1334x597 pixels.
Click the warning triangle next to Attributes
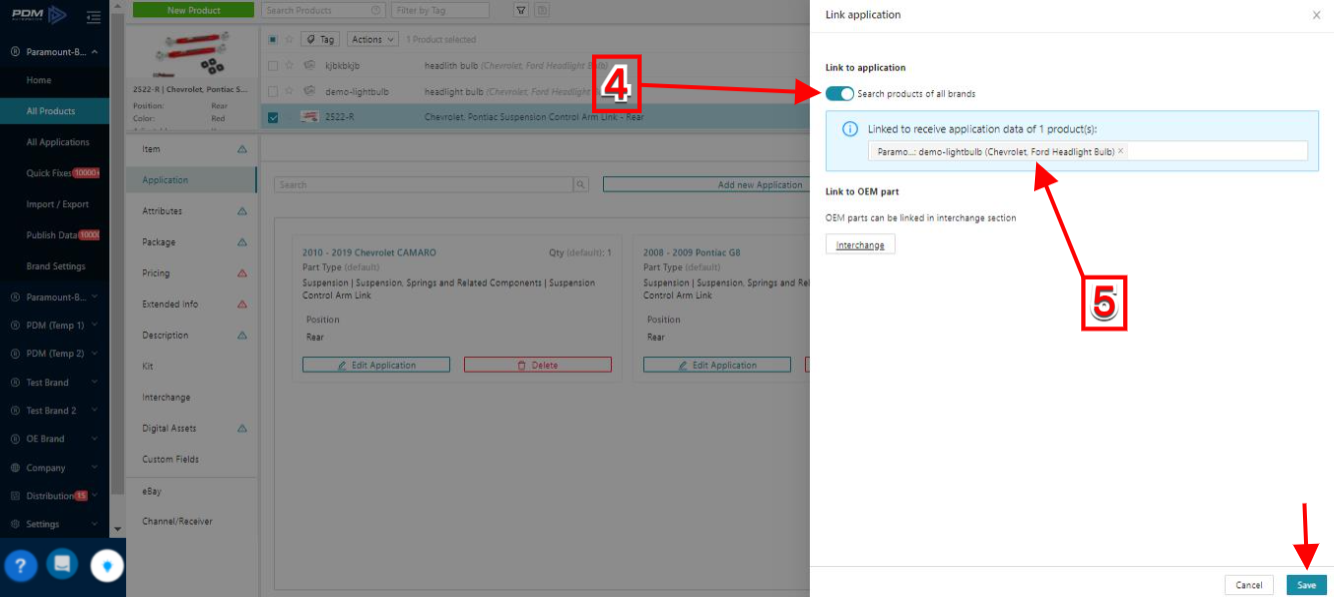pyautogui.click(x=242, y=211)
